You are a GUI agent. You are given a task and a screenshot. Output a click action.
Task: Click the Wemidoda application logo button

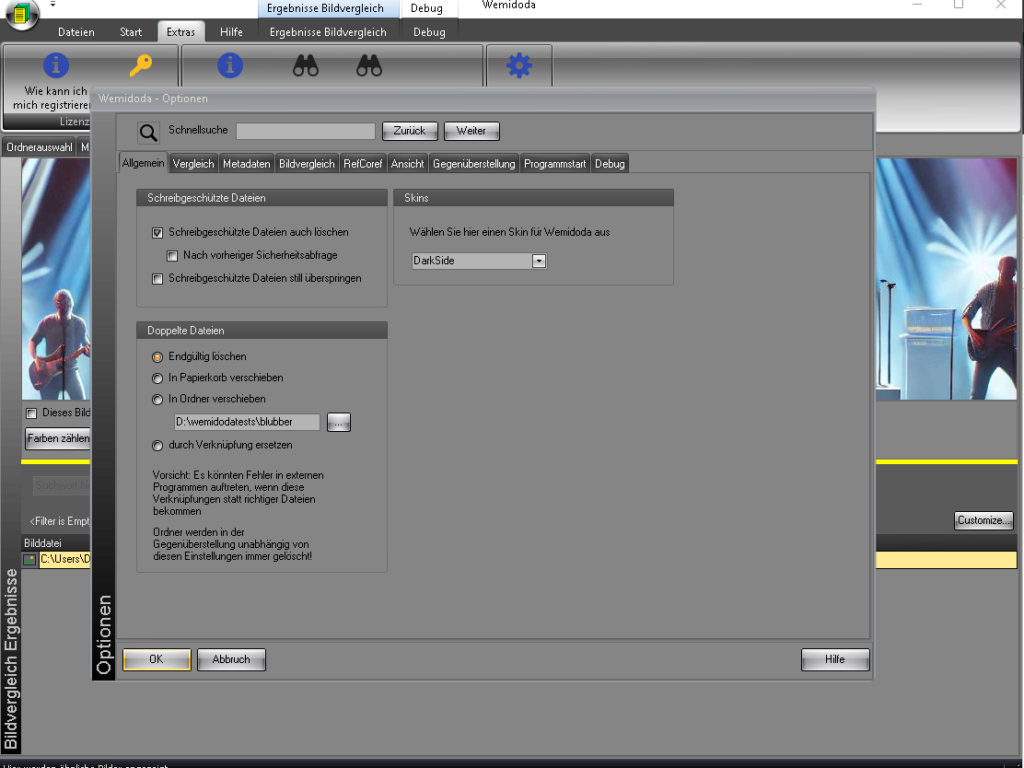pyautogui.click(x=22, y=14)
